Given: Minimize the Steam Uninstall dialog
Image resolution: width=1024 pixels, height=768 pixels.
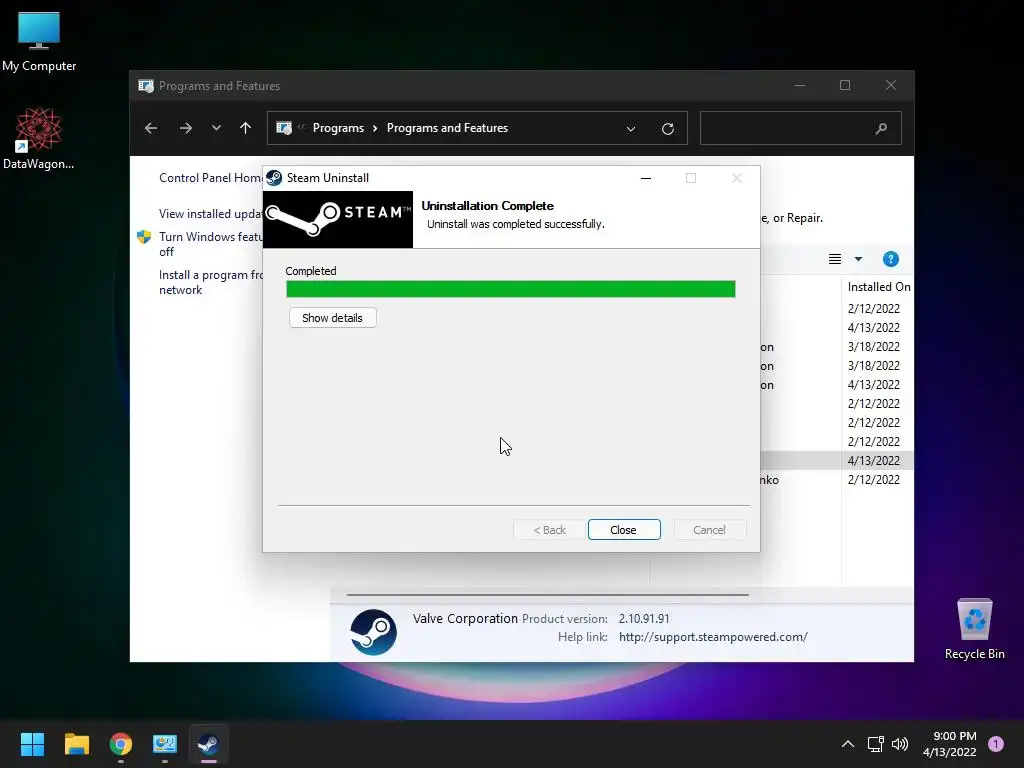Looking at the screenshot, I should click(x=646, y=178).
